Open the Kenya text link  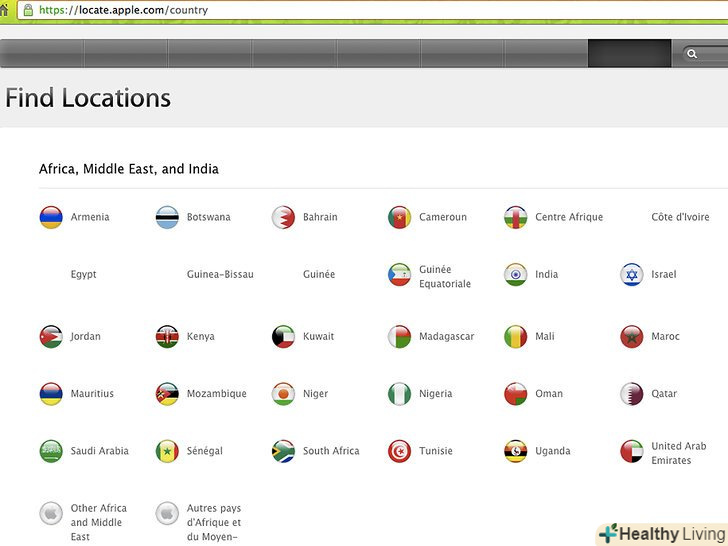point(201,337)
